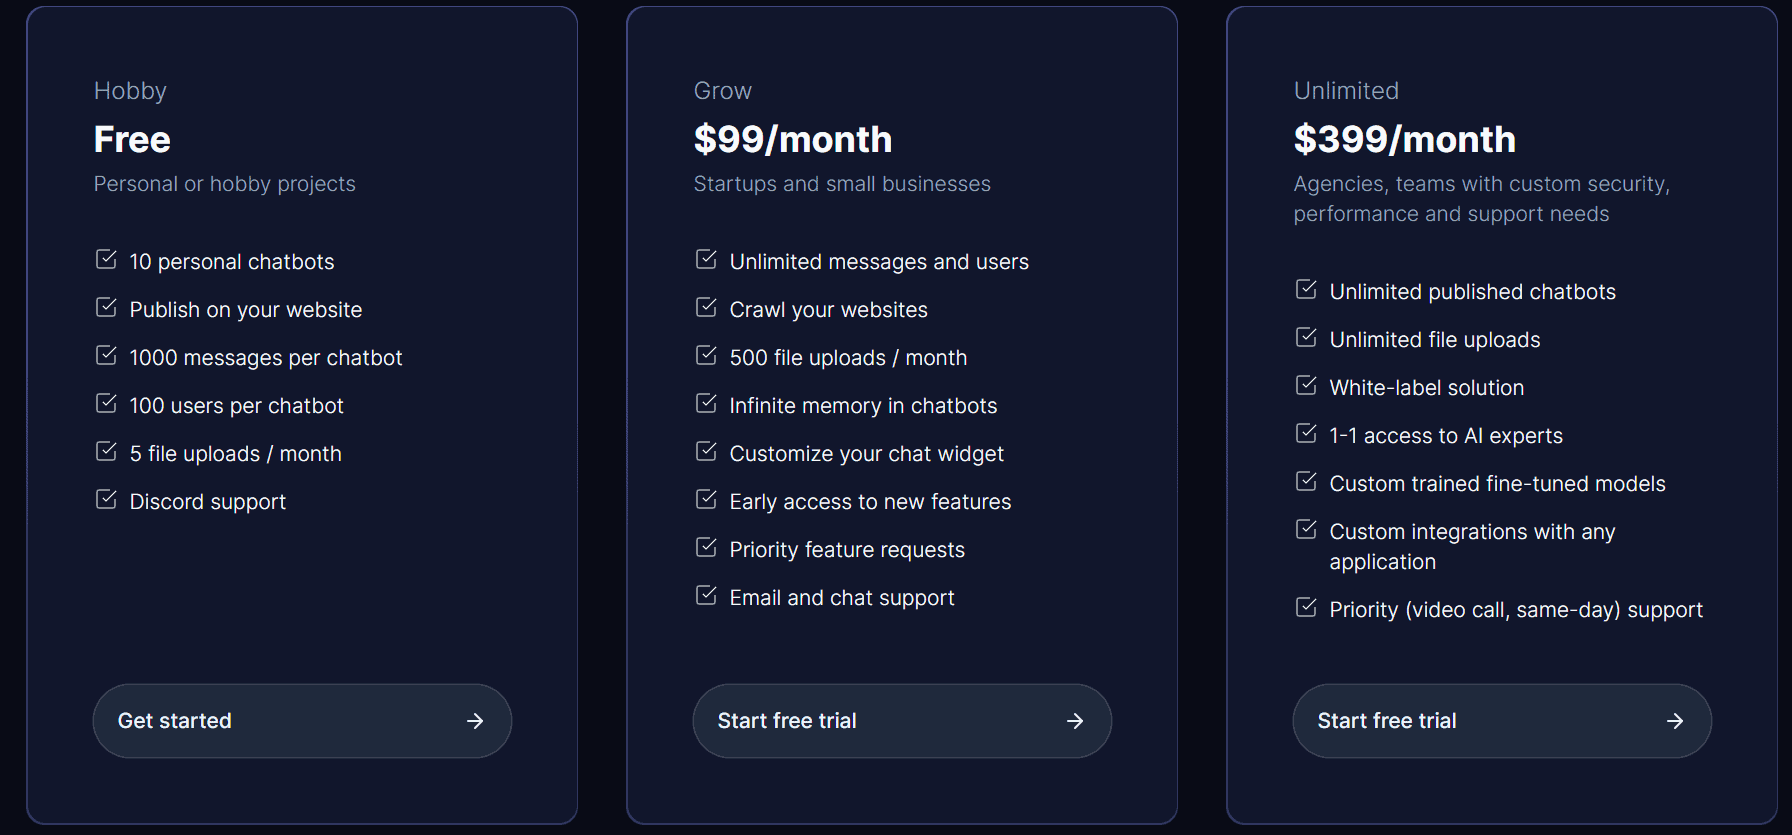Click the checkmark next to Infinite memory in chatbots
The image size is (1792, 835).
pos(706,403)
